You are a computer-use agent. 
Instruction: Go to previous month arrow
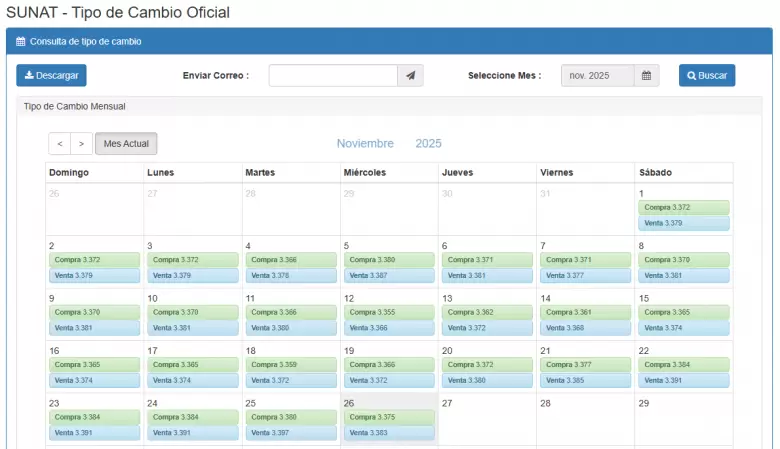pos(60,144)
